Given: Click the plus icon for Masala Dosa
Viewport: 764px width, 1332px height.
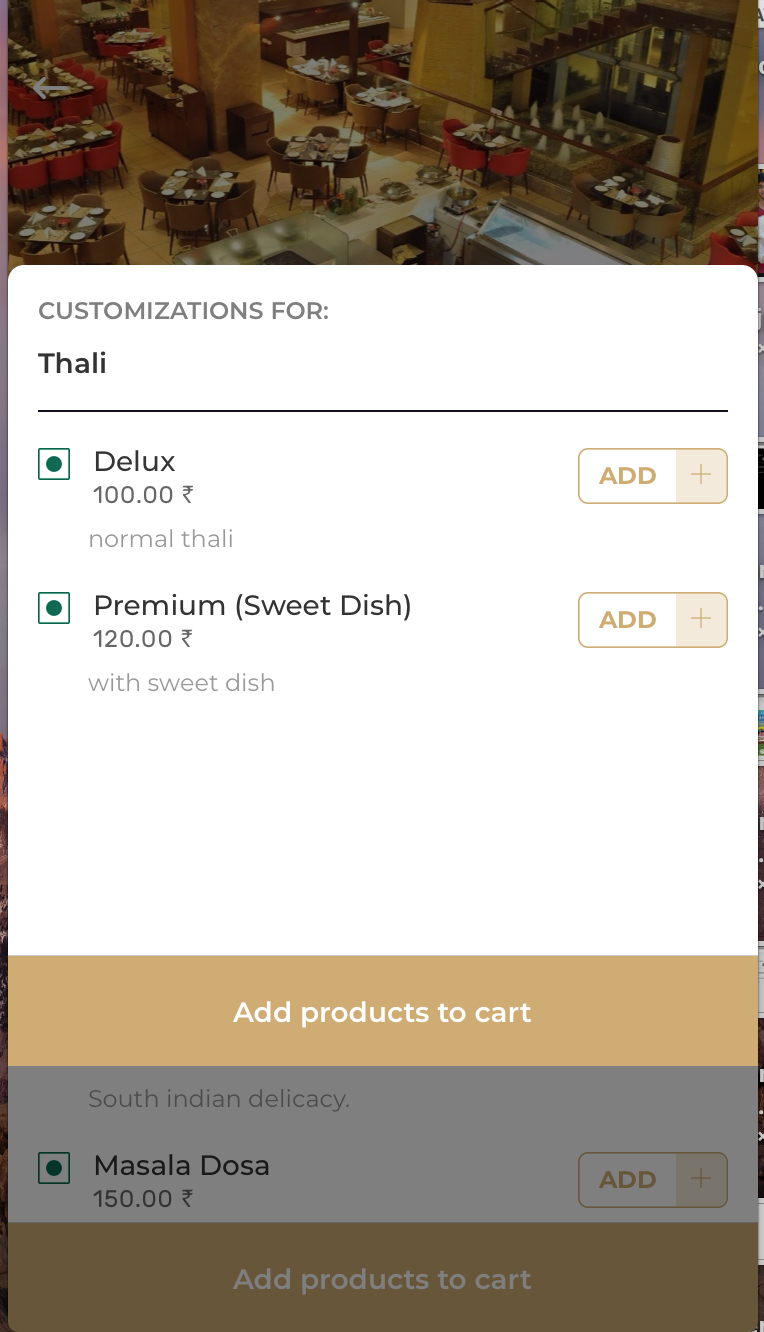Looking at the screenshot, I should (701, 1180).
